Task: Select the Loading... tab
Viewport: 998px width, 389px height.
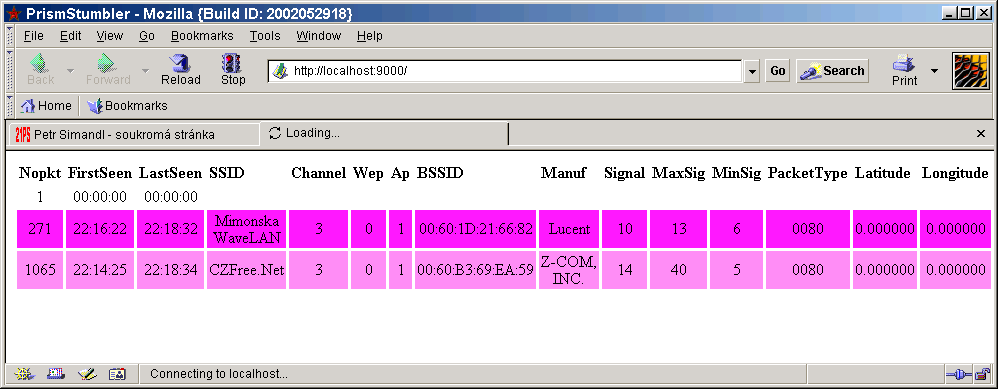Action: click(384, 133)
